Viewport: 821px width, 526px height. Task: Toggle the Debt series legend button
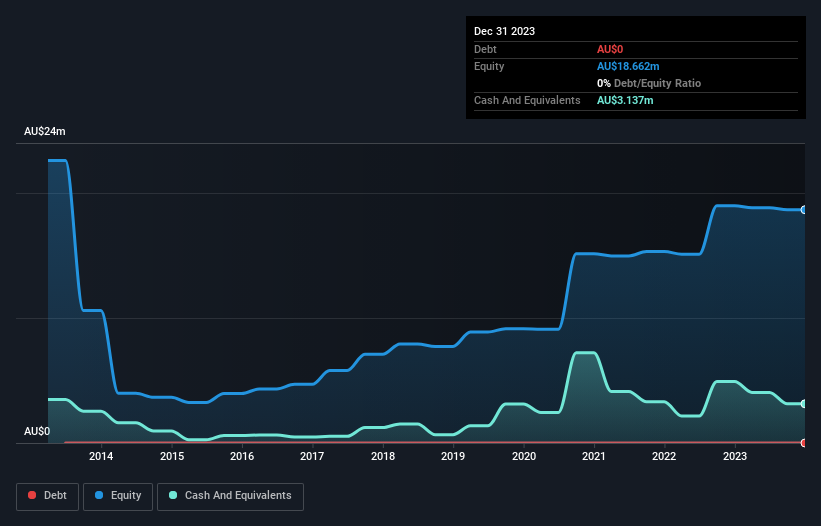coord(48,496)
